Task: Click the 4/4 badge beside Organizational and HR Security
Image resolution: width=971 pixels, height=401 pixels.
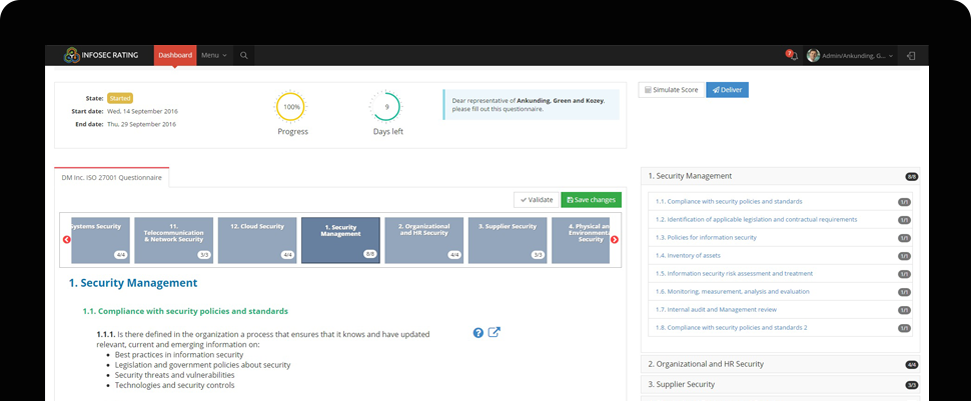Action: point(911,365)
